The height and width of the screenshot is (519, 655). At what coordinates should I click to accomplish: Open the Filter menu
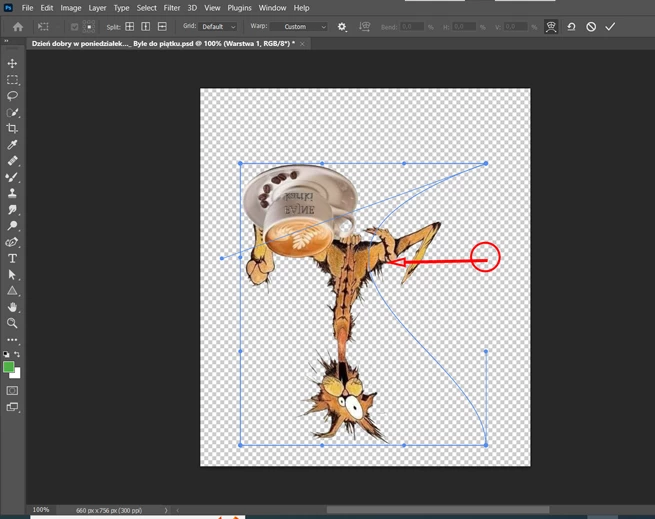tap(172, 8)
